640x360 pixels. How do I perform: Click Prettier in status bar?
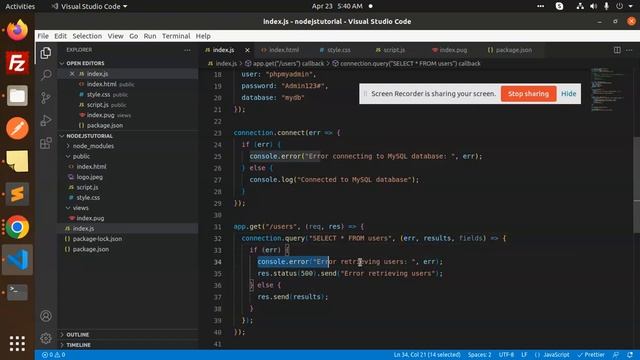591,355
